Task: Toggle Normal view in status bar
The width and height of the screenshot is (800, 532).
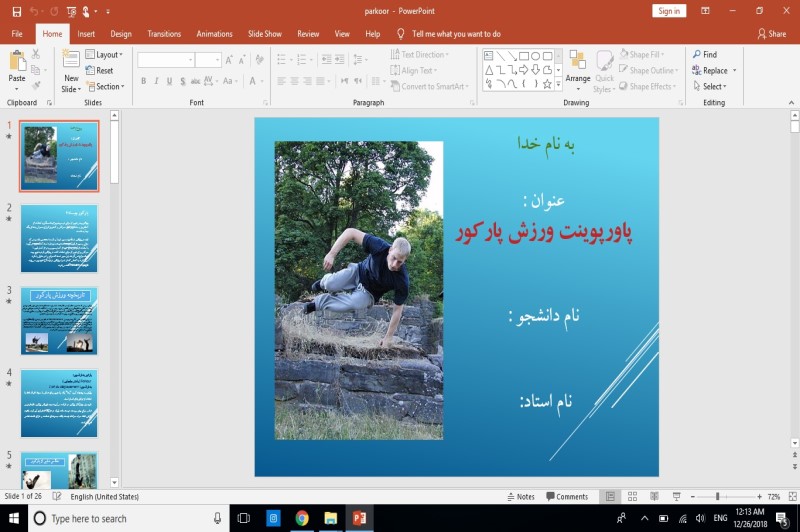Action: tap(610, 496)
